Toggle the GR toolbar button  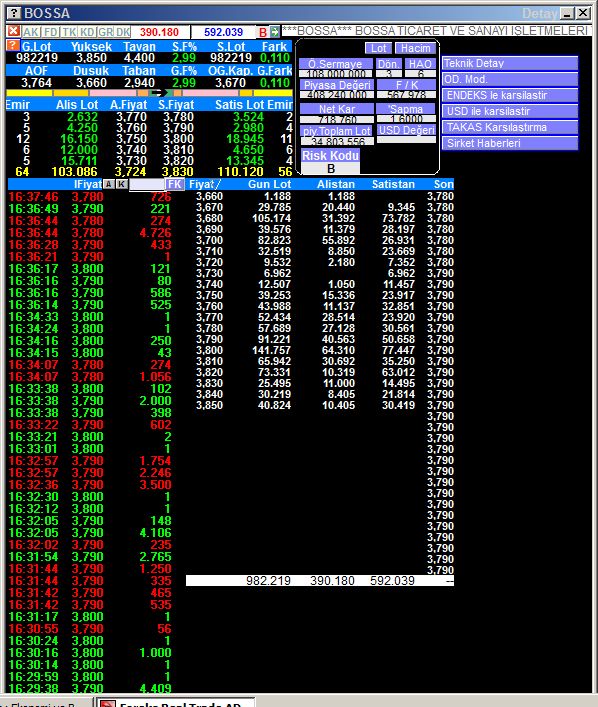106,32
